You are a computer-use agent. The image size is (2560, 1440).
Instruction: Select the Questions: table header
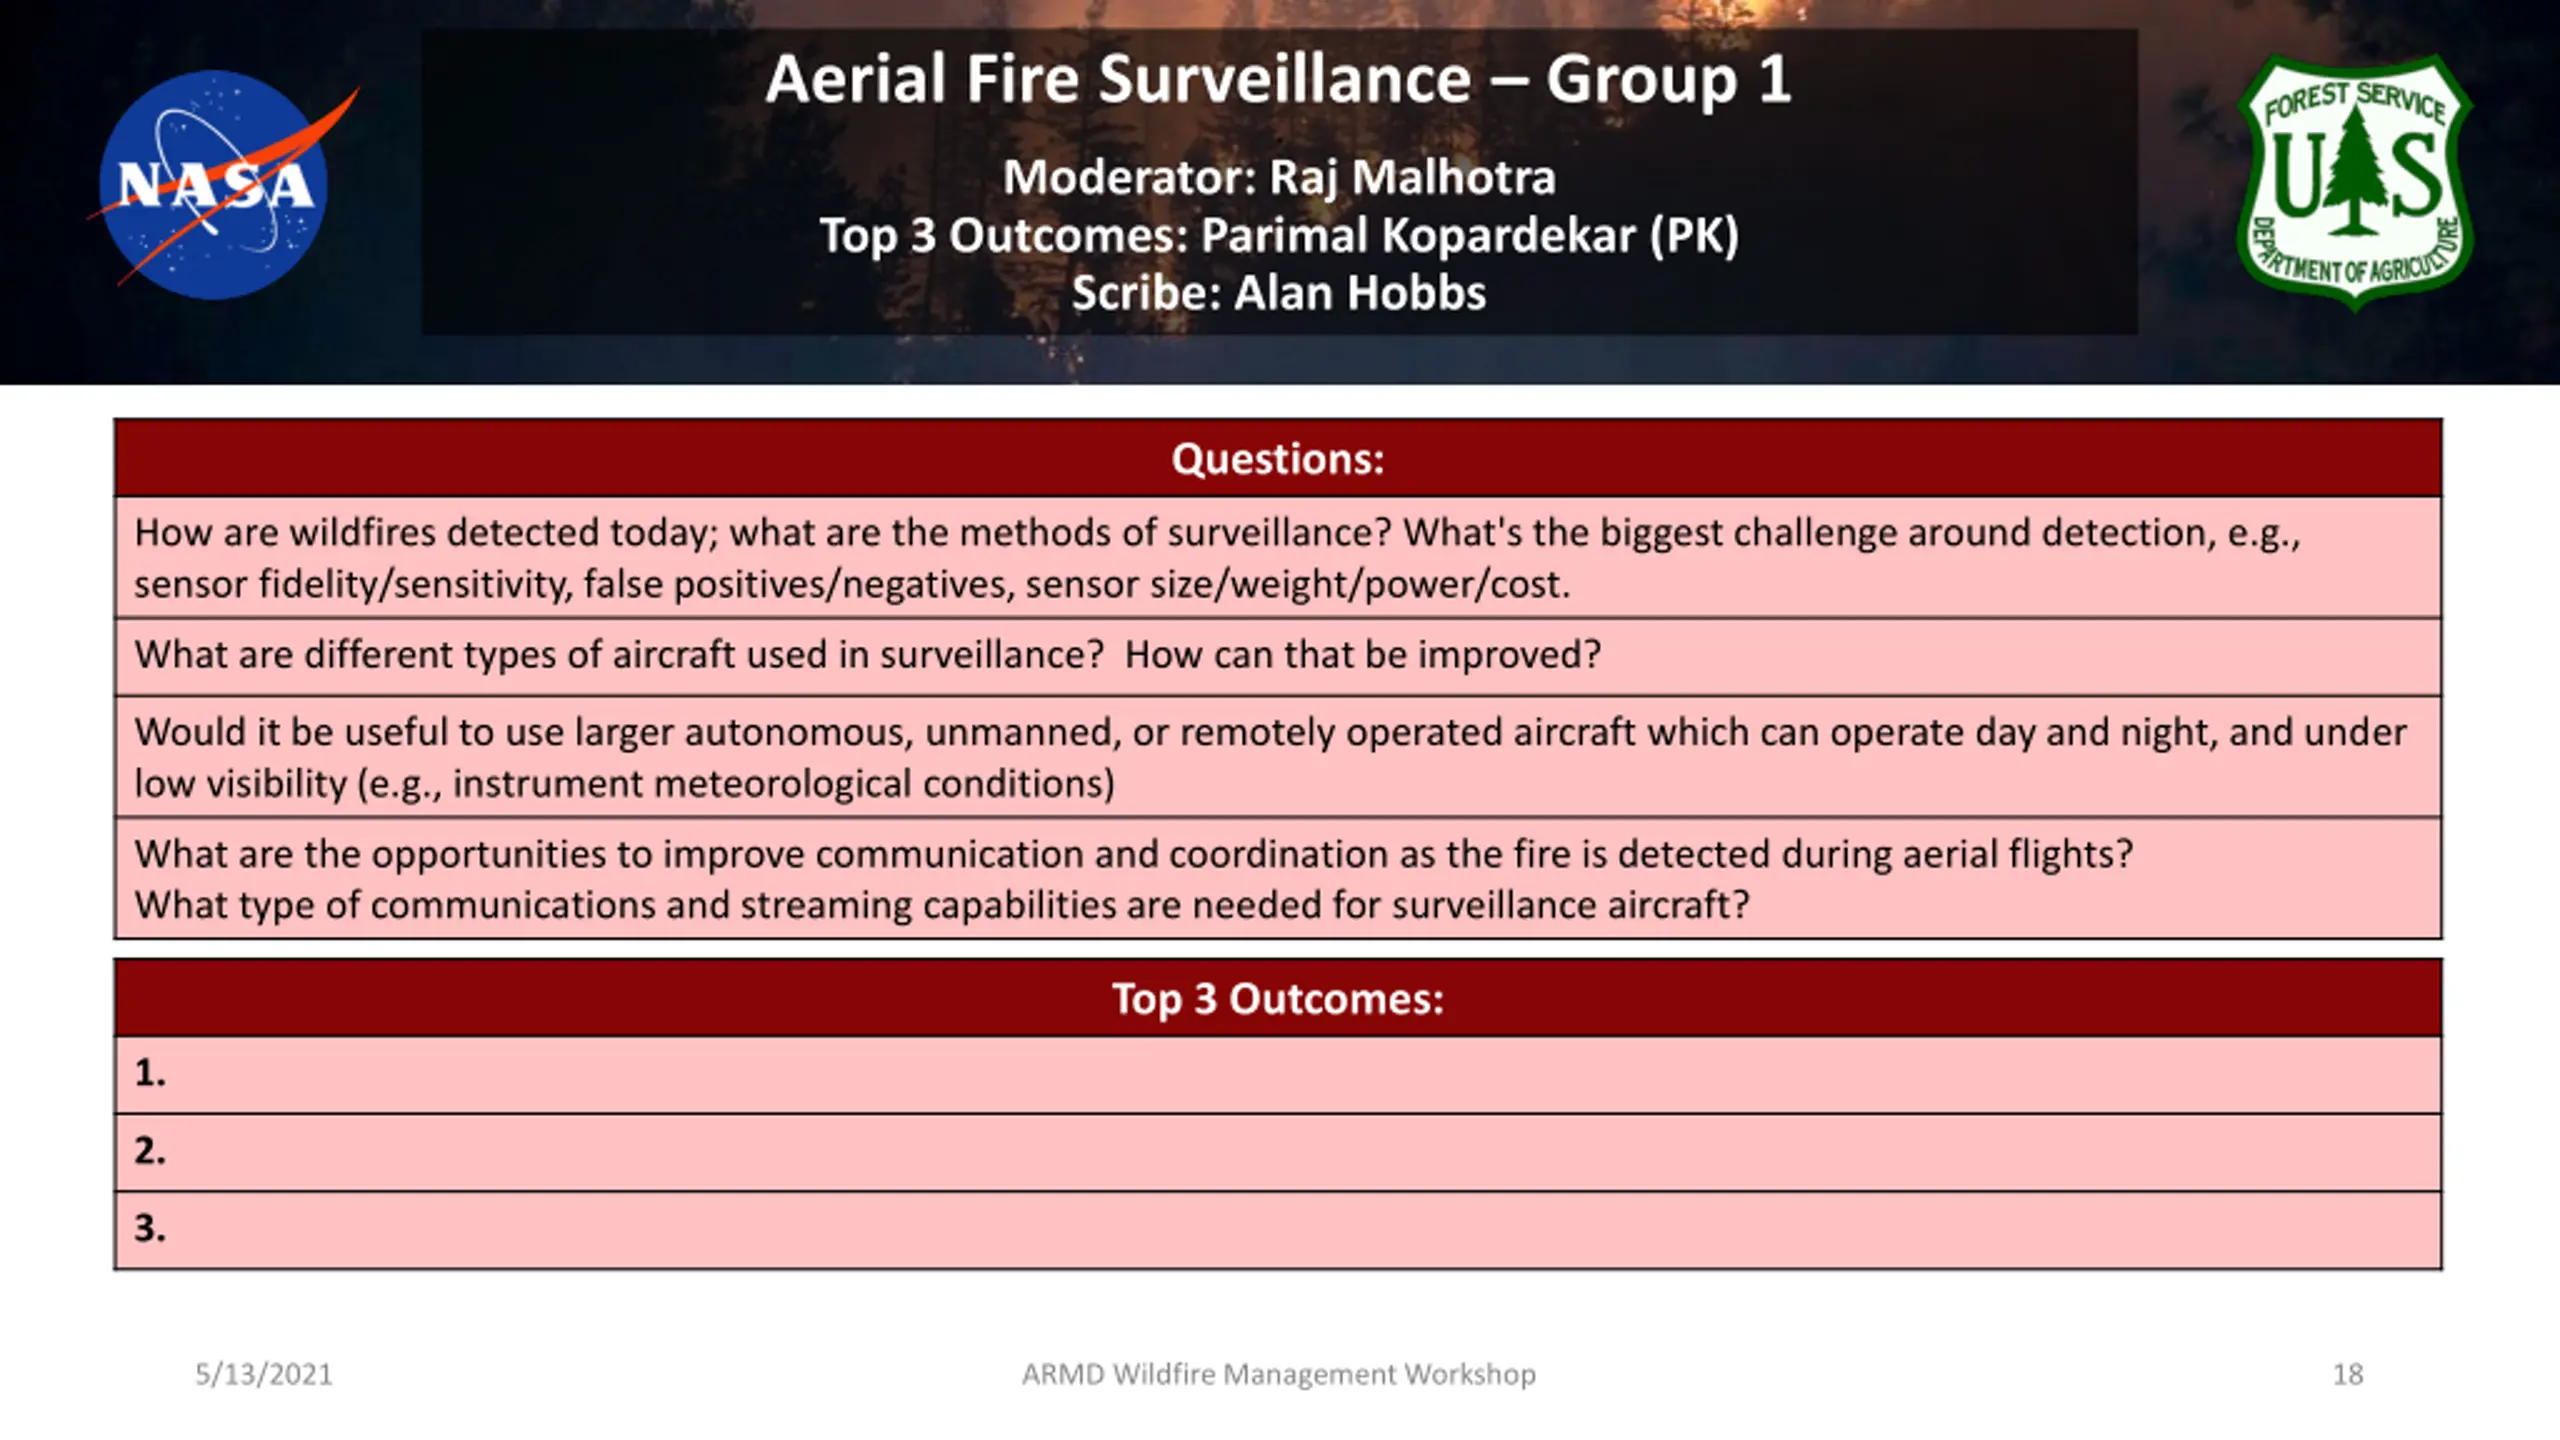tap(1278, 459)
